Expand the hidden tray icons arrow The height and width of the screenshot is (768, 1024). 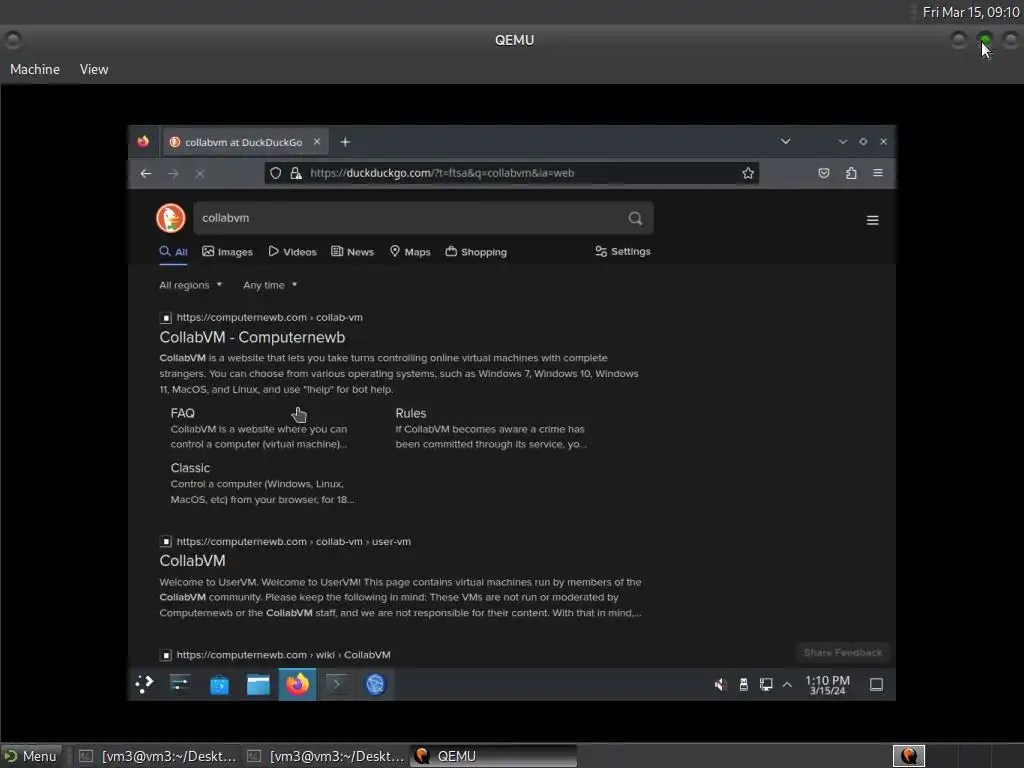[788, 684]
